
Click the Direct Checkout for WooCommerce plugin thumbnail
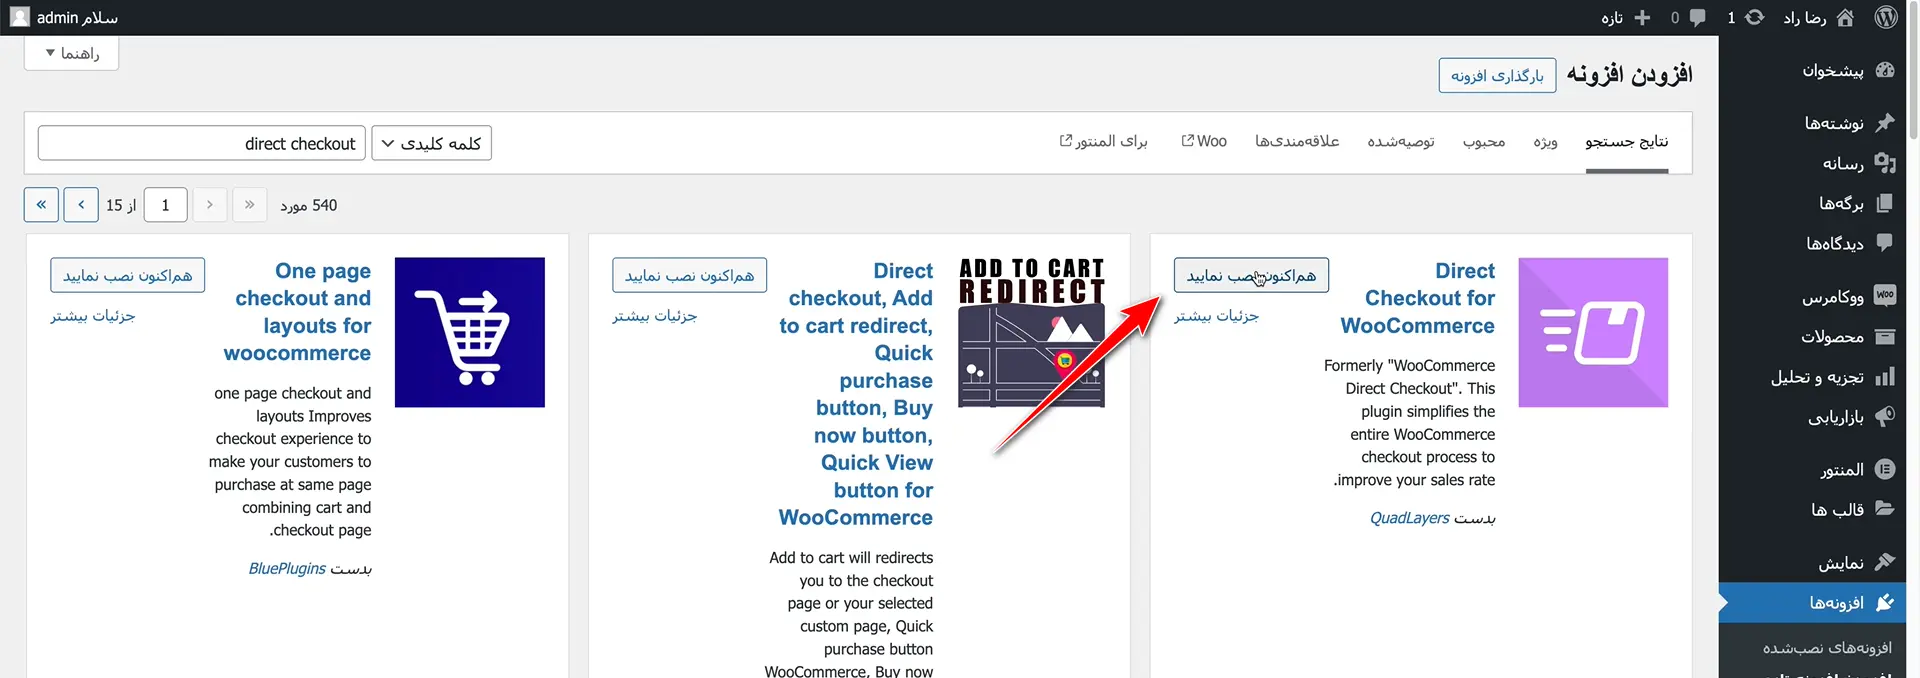point(1593,332)
